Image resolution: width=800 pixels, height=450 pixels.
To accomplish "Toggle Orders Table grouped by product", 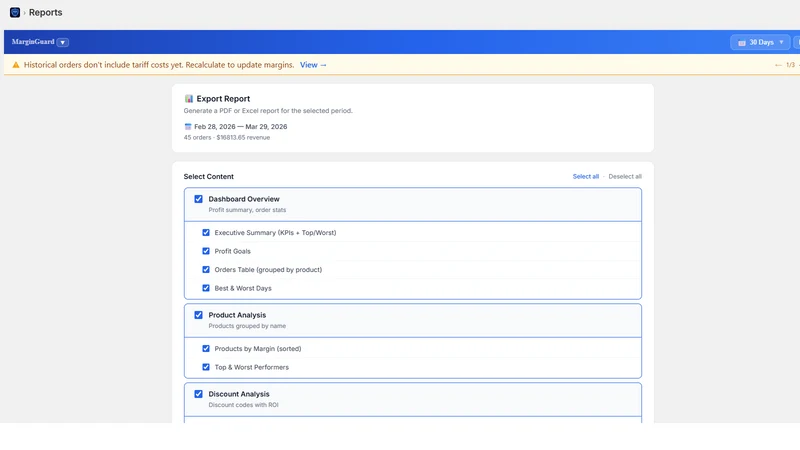I will click(x=206, y=269).
